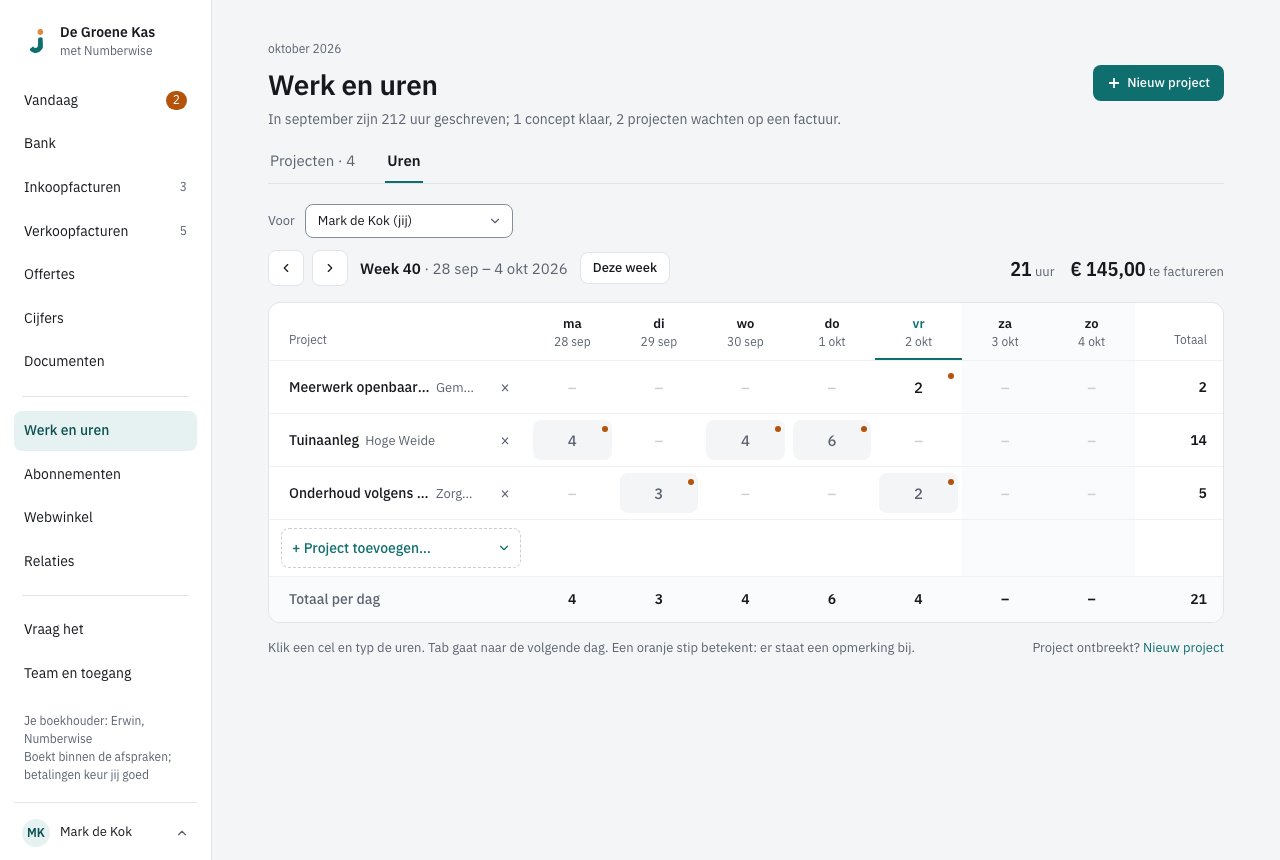Click the De Groene Kas logo icon
Image resolution: width=1280 pixels, height=860 pixels.
37,40
